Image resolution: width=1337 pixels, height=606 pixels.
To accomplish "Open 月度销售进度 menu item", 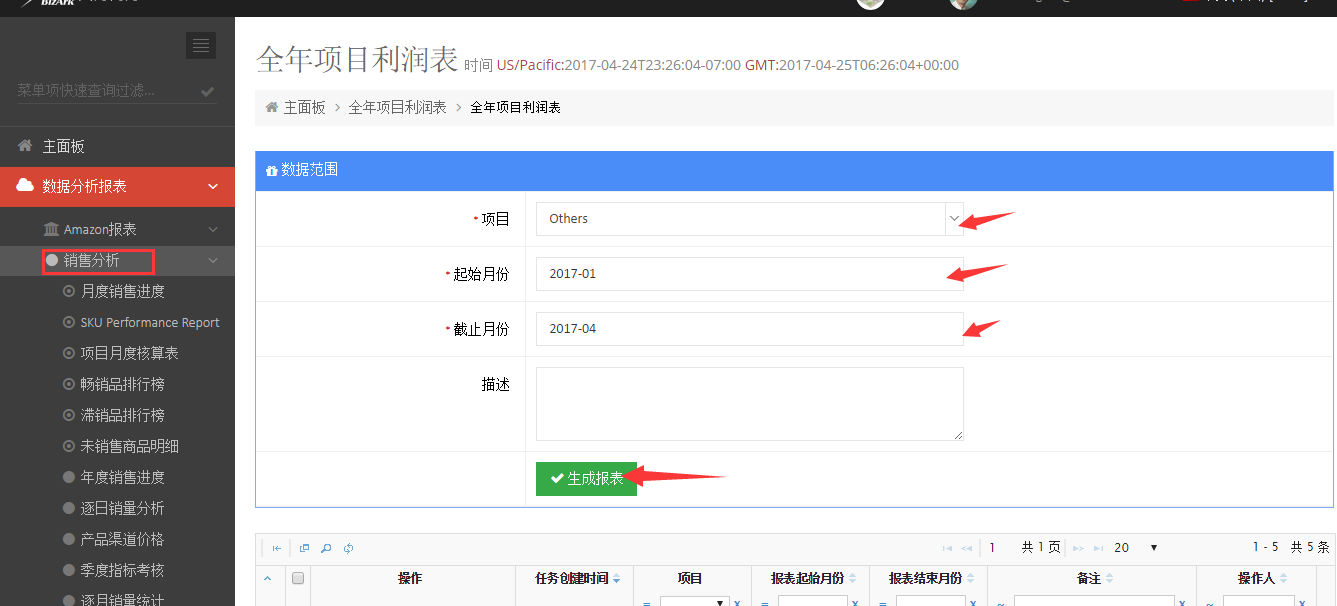I will coord(122,291).
